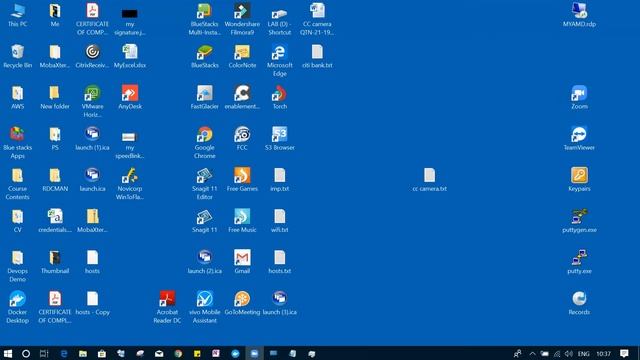Screen dimensions: 640x360
Task: Select the Thumbnail folder
Action: tap(55, 262)
